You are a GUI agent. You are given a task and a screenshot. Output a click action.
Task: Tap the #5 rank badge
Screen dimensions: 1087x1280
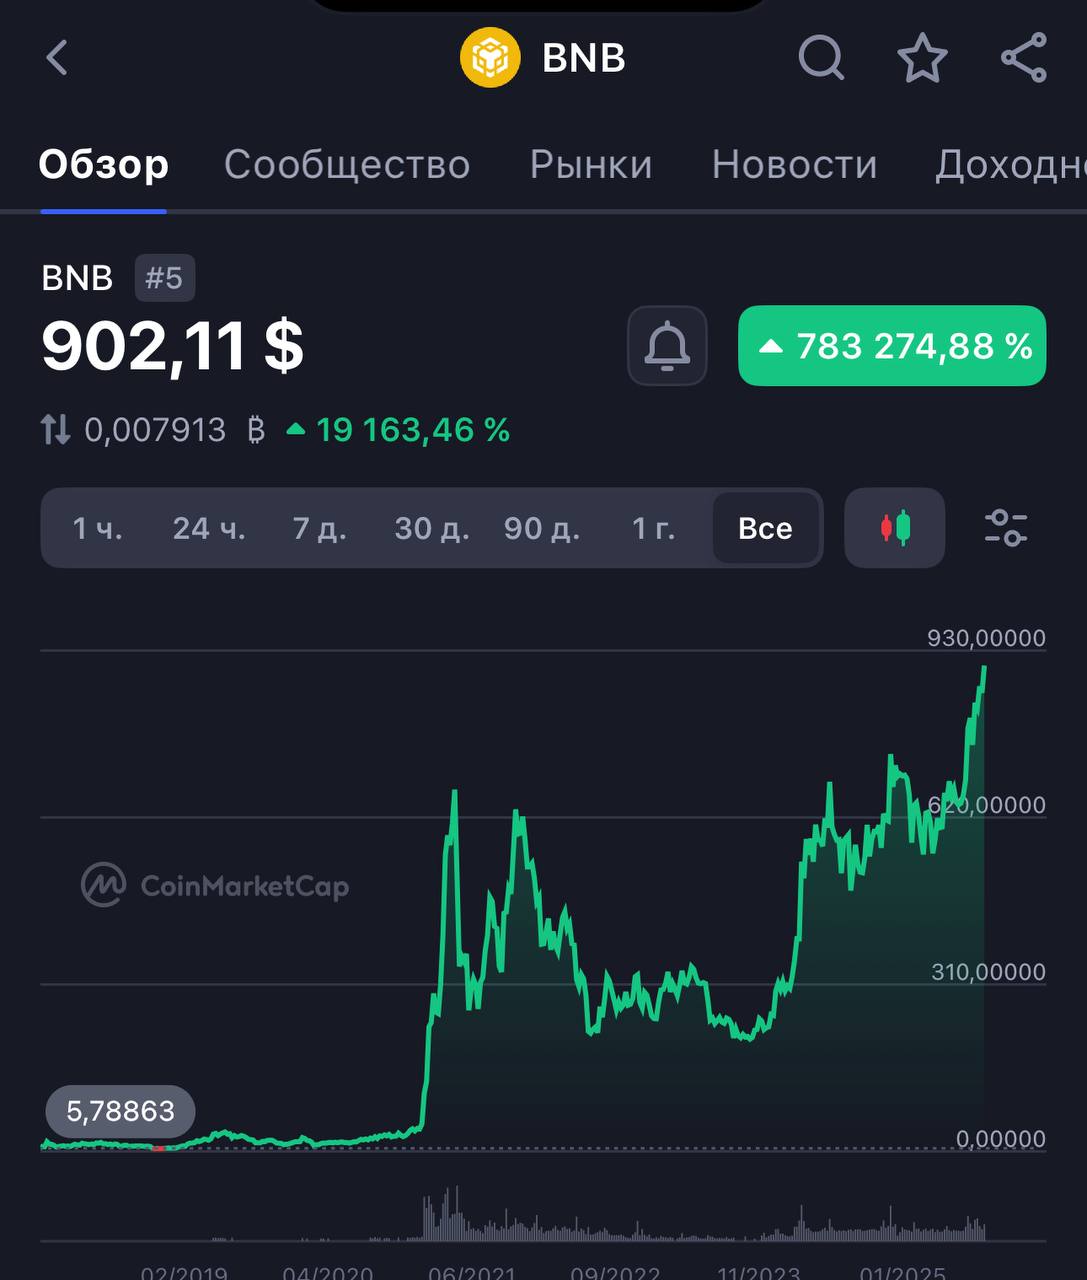165,277
